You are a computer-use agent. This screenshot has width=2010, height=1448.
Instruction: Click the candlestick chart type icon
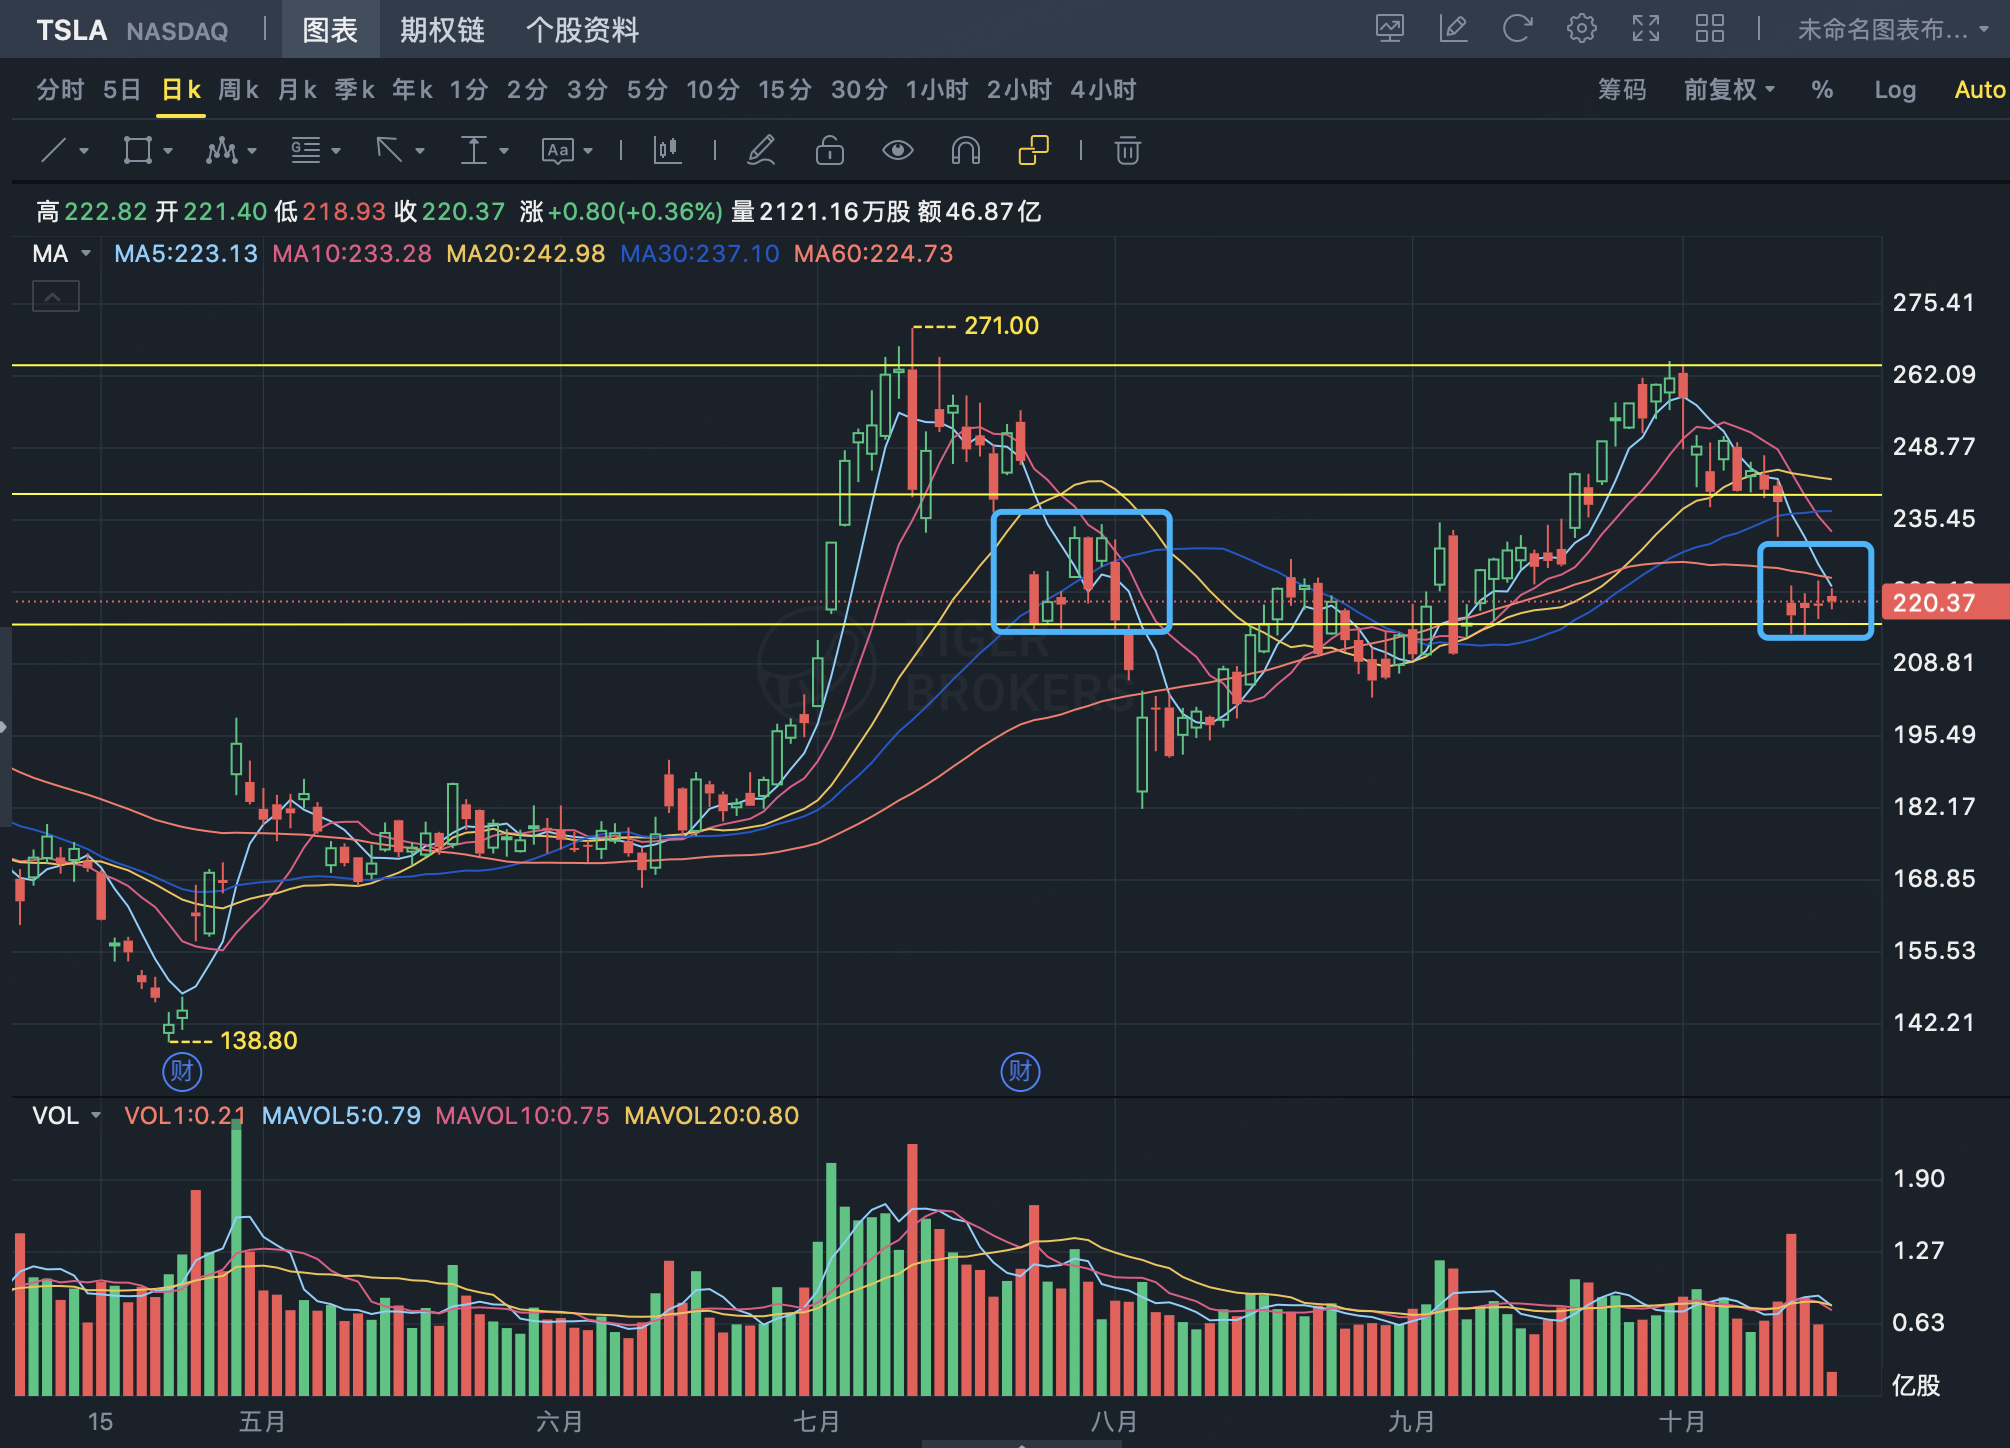667,151
